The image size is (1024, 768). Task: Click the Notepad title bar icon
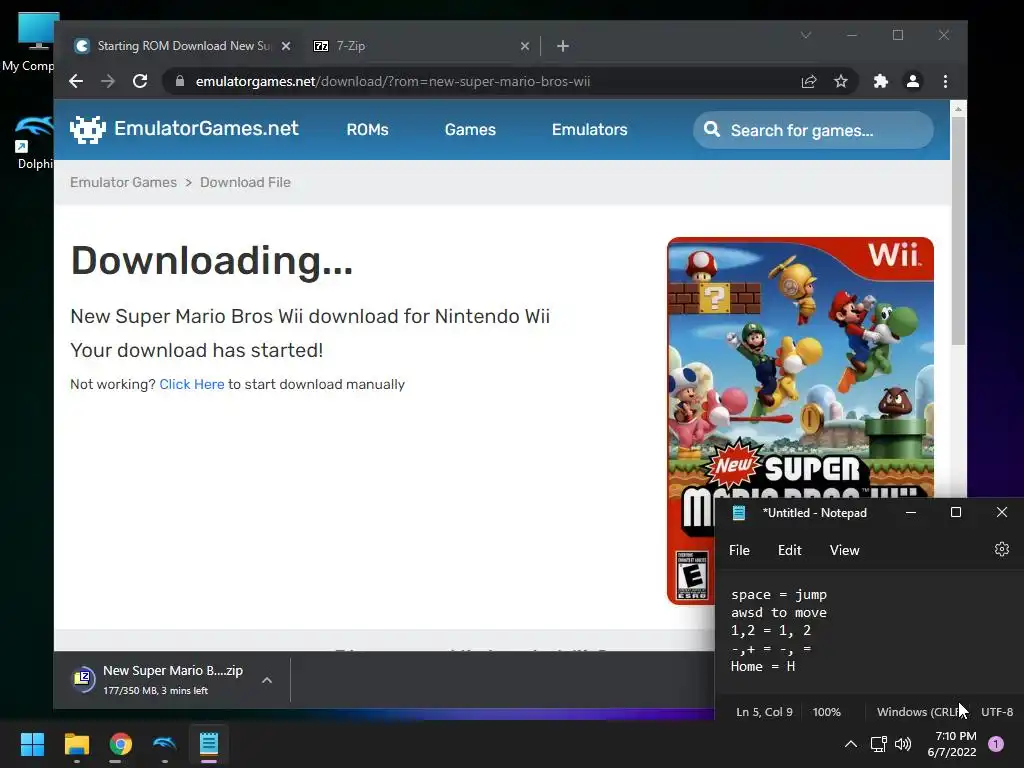(739, 513)
